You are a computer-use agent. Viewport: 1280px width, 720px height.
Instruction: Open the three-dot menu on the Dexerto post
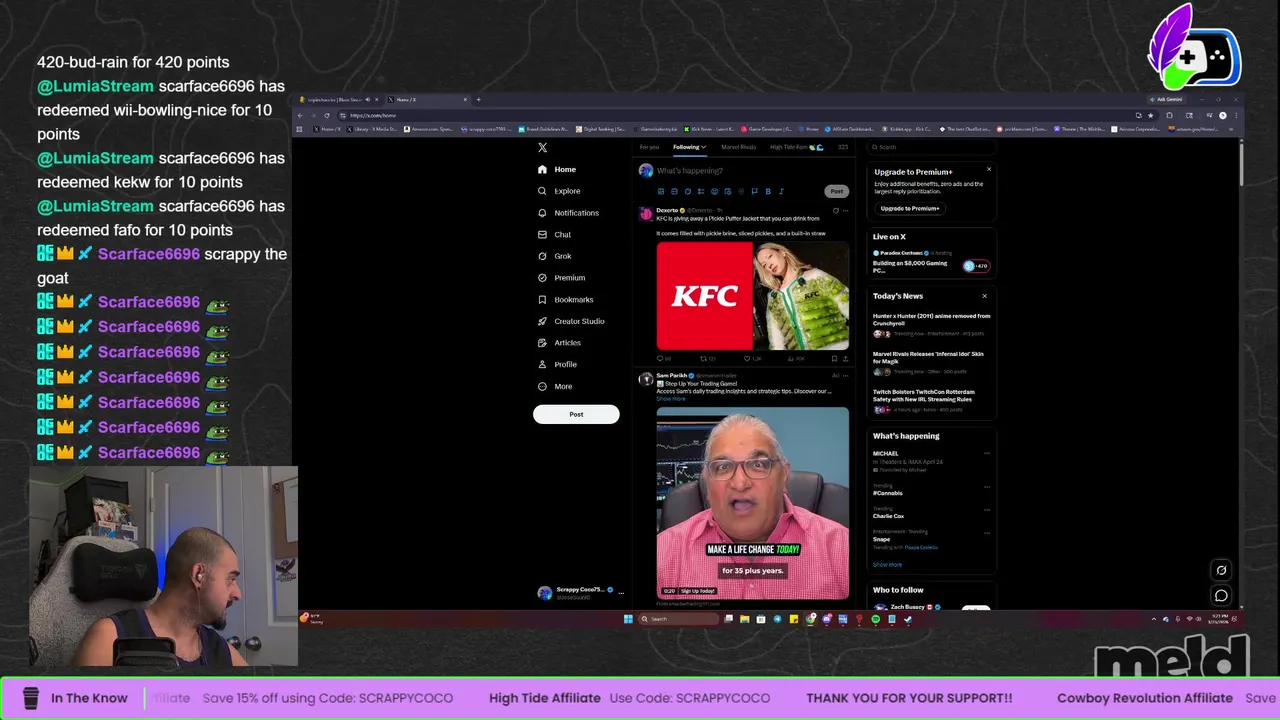coord(846,210)
